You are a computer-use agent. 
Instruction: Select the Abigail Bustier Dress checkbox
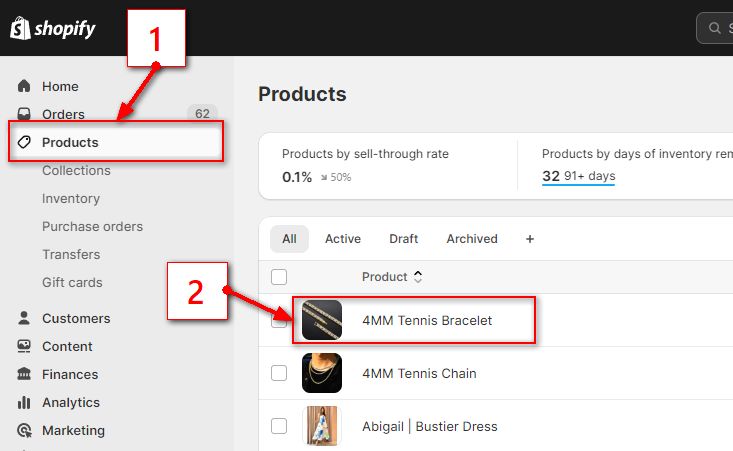(279, 426)
